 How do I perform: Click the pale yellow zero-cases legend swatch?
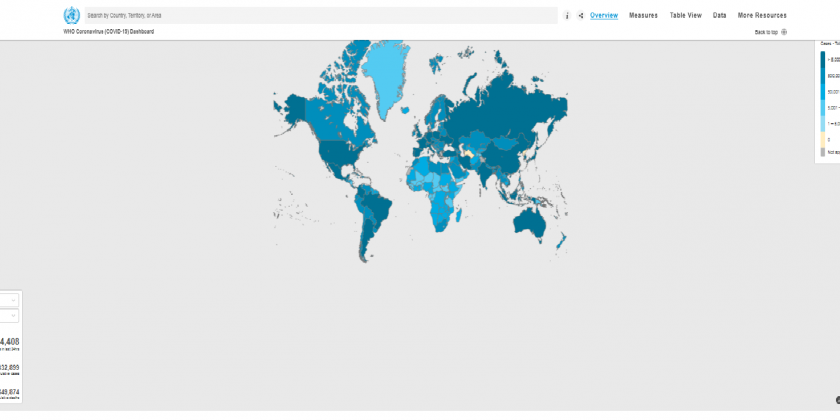point(823,139)
